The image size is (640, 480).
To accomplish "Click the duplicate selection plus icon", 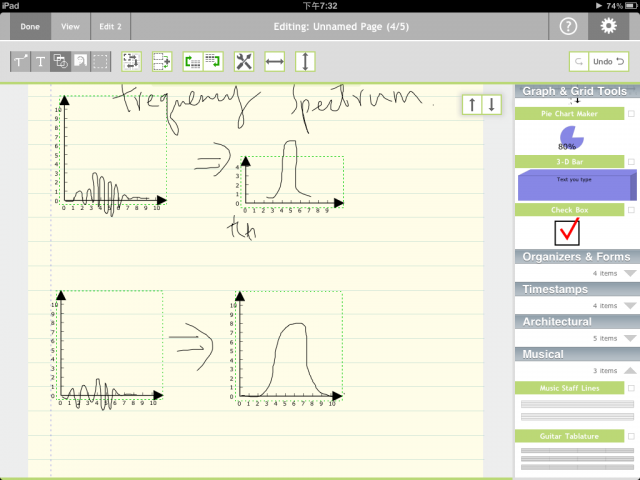I will click(x=162, y=62).
